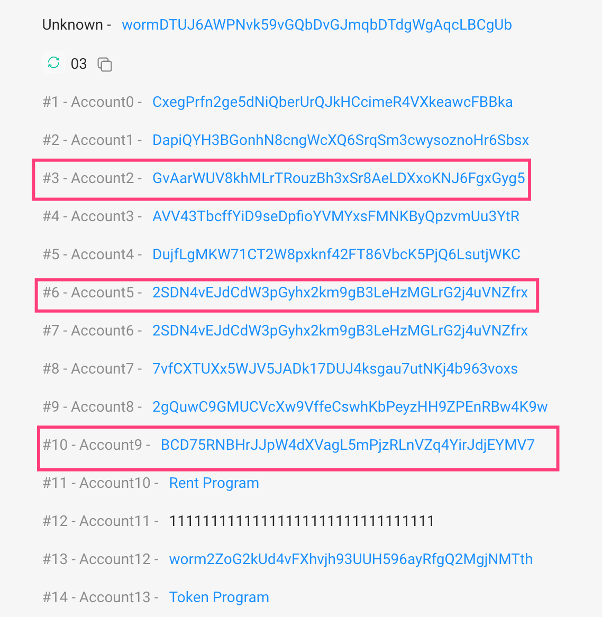
Task: Click the instruction data value 03
Action: coord(78,64)
